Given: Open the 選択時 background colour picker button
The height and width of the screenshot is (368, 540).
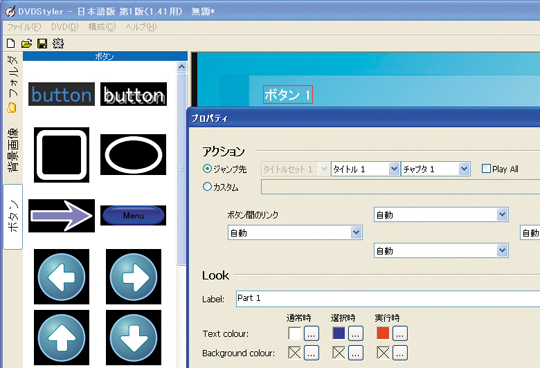Looking at the screenshot, I should pos(356,353).
